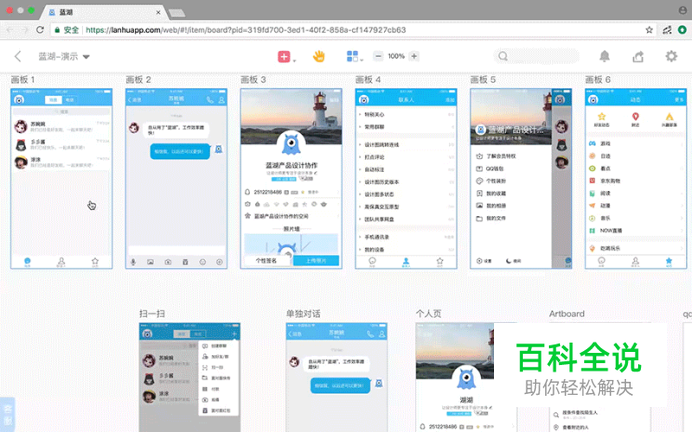692x432 pixels.
Task: Reload the page in the browser
Action: pos(40,30)
